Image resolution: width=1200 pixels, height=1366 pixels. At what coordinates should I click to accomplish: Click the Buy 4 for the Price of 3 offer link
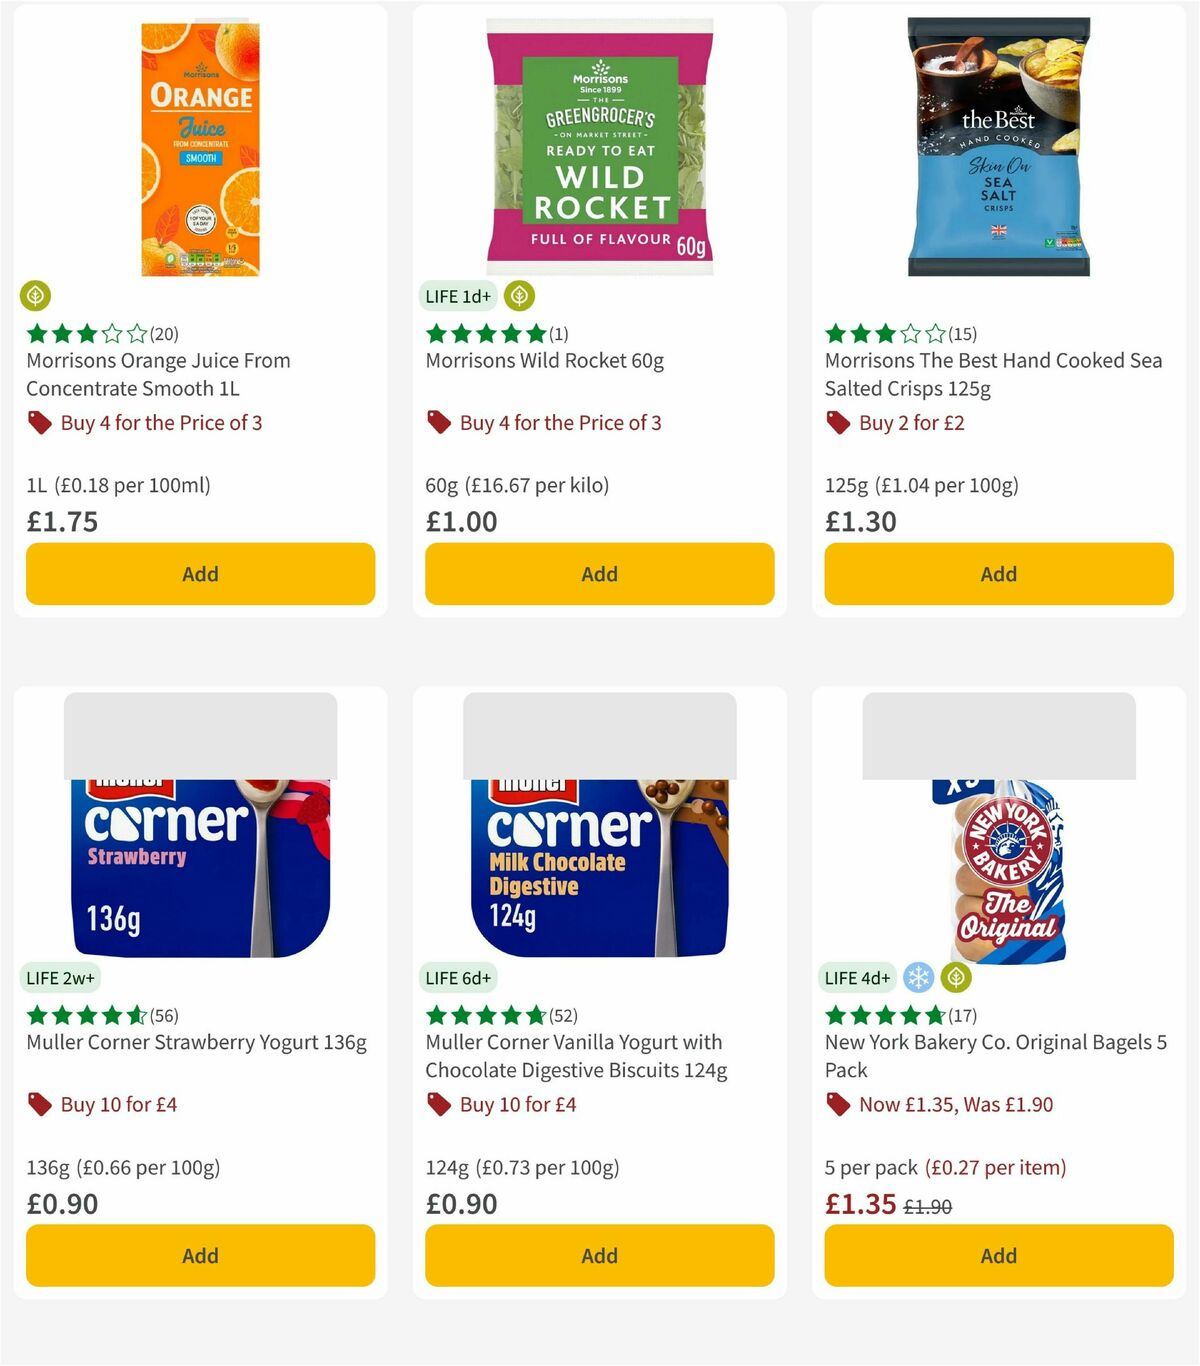(x=162, y=423)
